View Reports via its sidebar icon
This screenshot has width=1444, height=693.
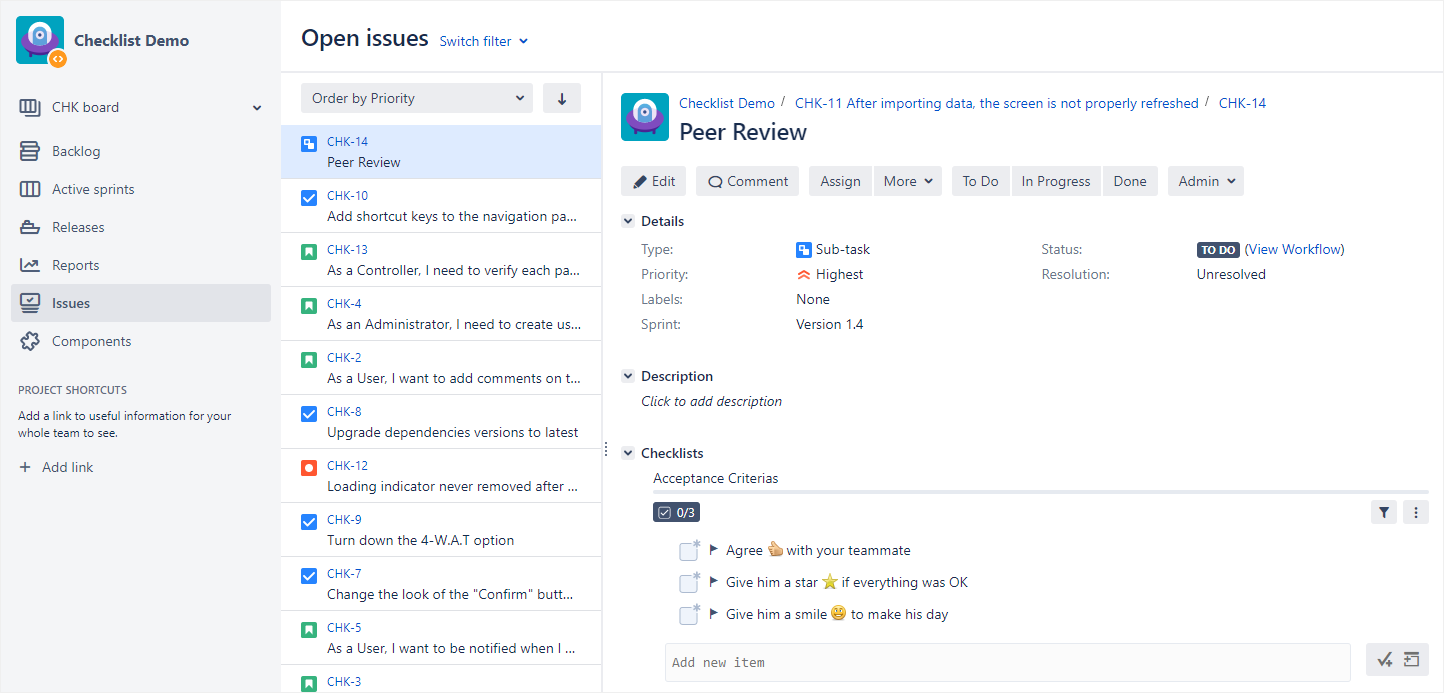click(x=29, y=264)
